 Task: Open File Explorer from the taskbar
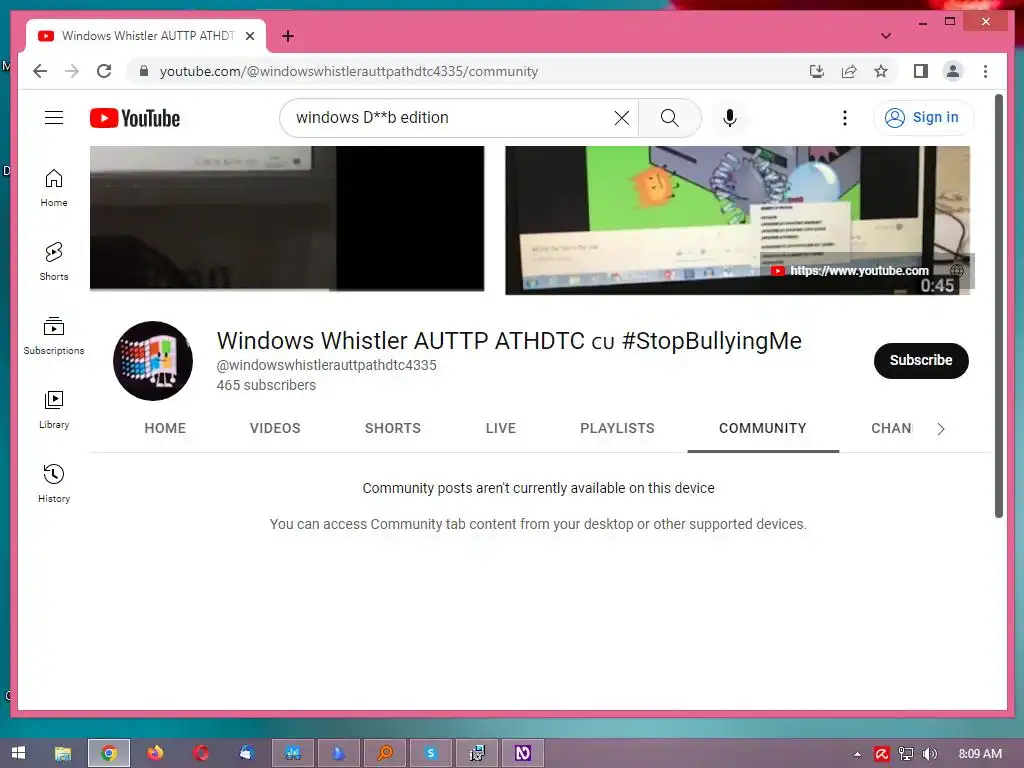63,754
